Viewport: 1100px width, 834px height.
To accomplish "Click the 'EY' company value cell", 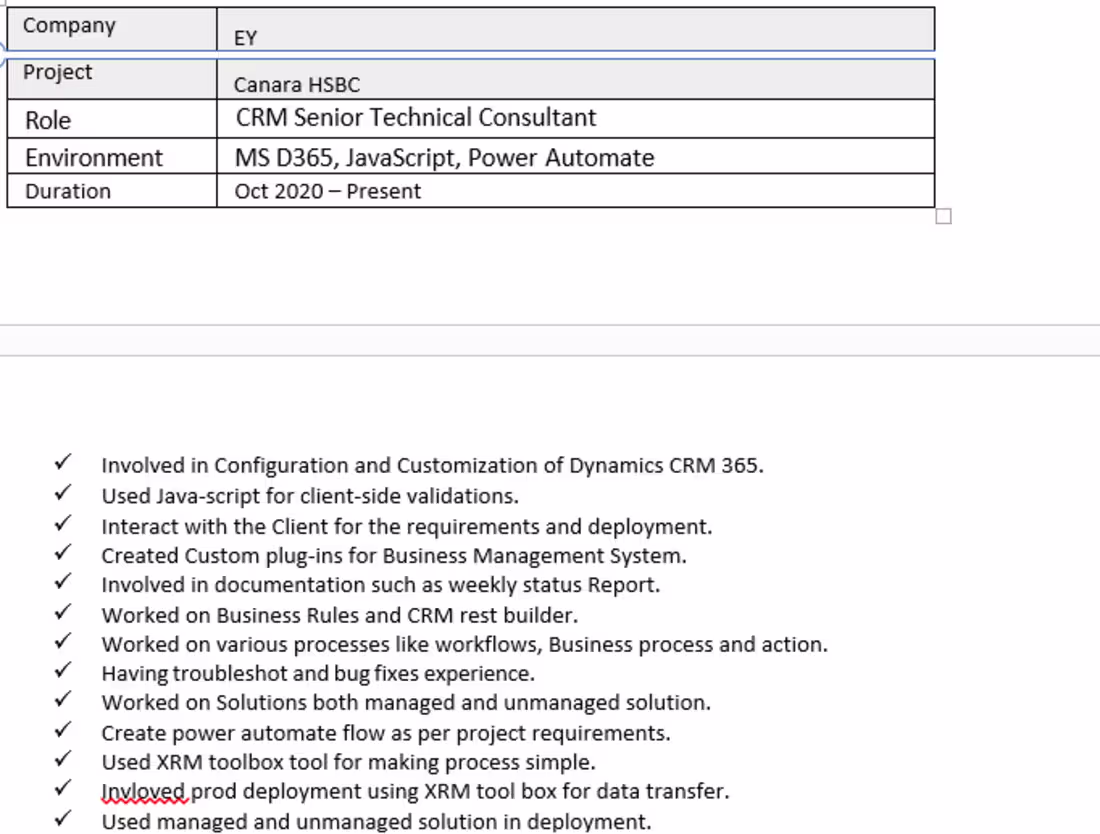I will [576, 29].
